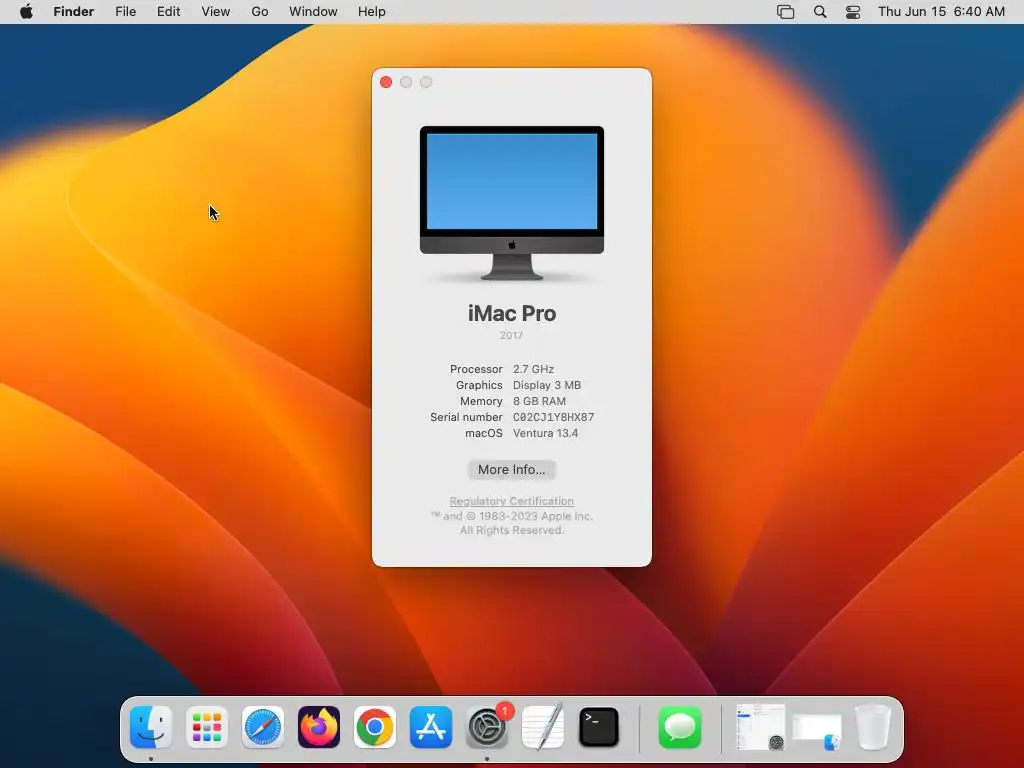This screenshot has width=1024, height=768.
Task: Click the date and time in menu bar
Action: (x=941, y=12)
